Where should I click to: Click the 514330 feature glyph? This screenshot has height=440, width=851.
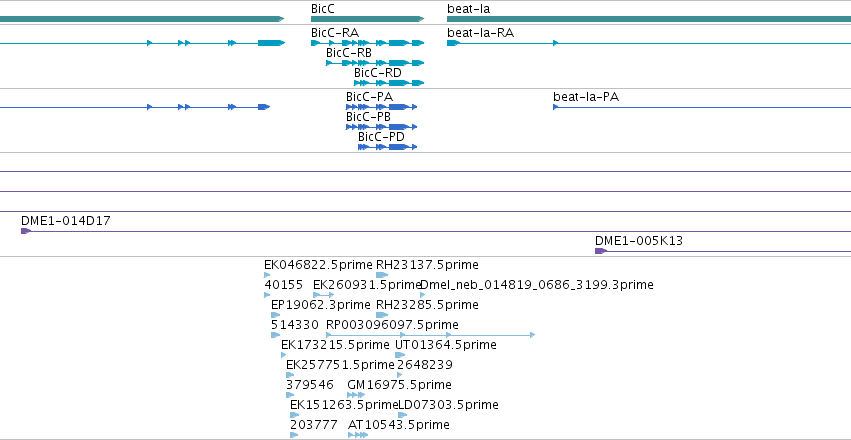click(276, 335)
